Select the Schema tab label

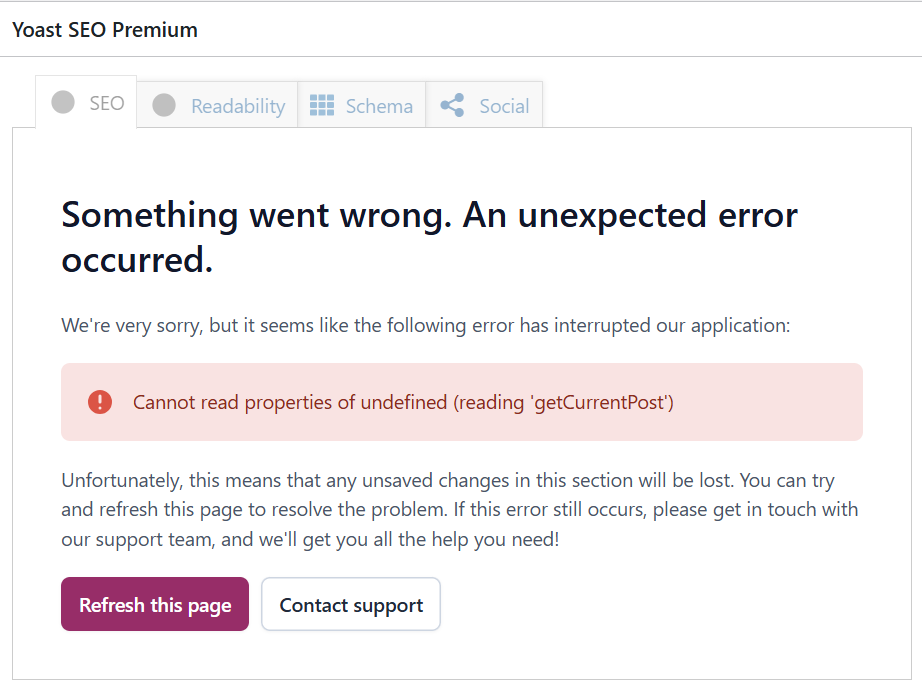[379, 106]
